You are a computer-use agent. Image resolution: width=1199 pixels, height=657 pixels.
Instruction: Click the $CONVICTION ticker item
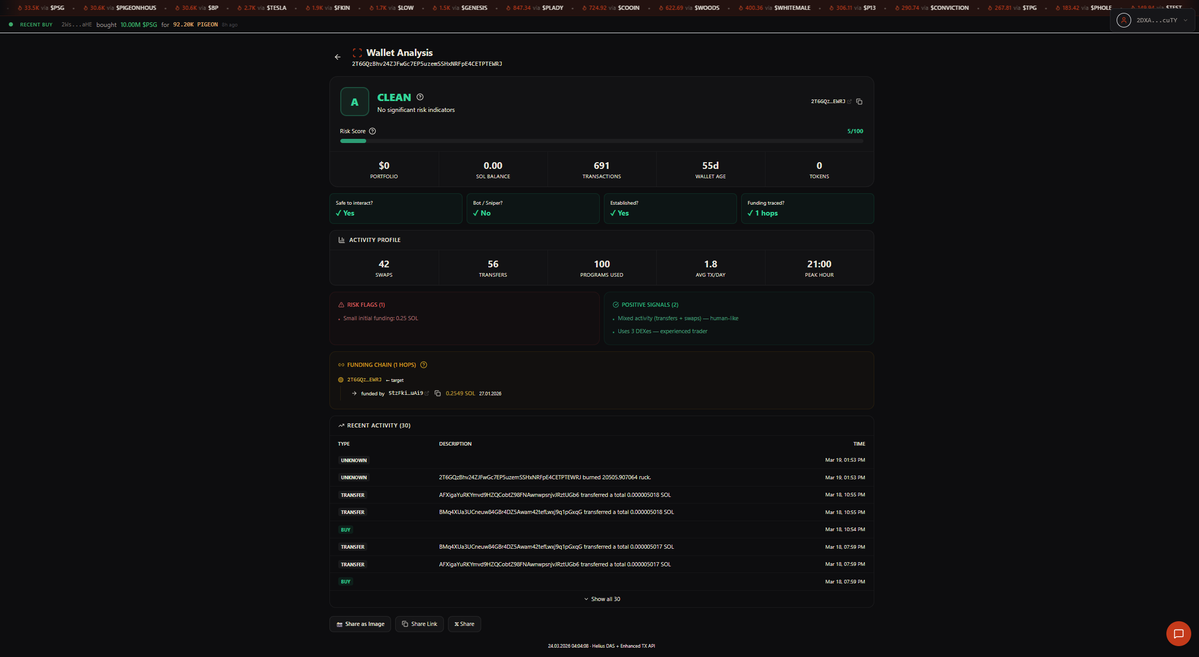click(929, 8)
